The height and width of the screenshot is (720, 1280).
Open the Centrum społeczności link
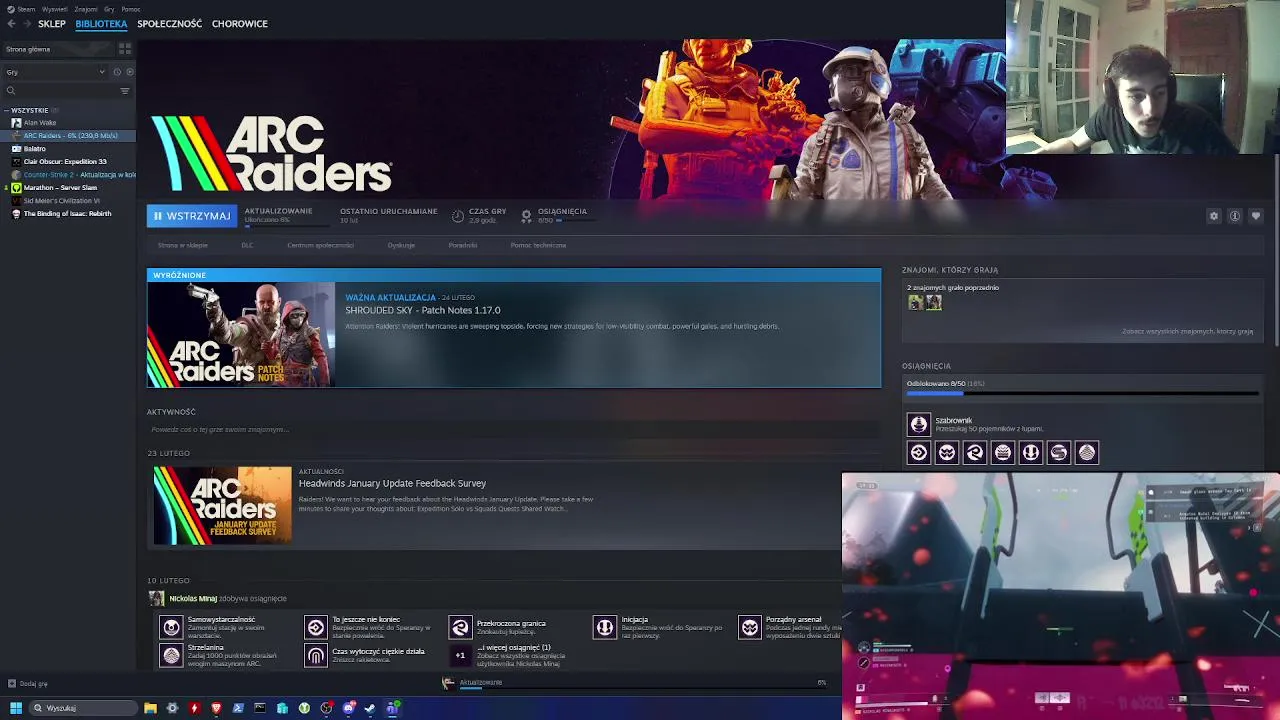point(320,245)
